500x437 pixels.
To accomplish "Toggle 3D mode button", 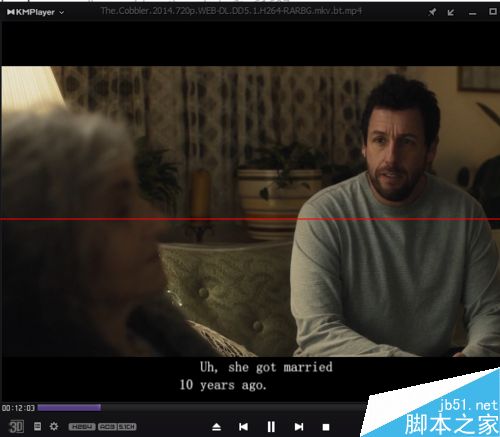I will pos(16,426).
